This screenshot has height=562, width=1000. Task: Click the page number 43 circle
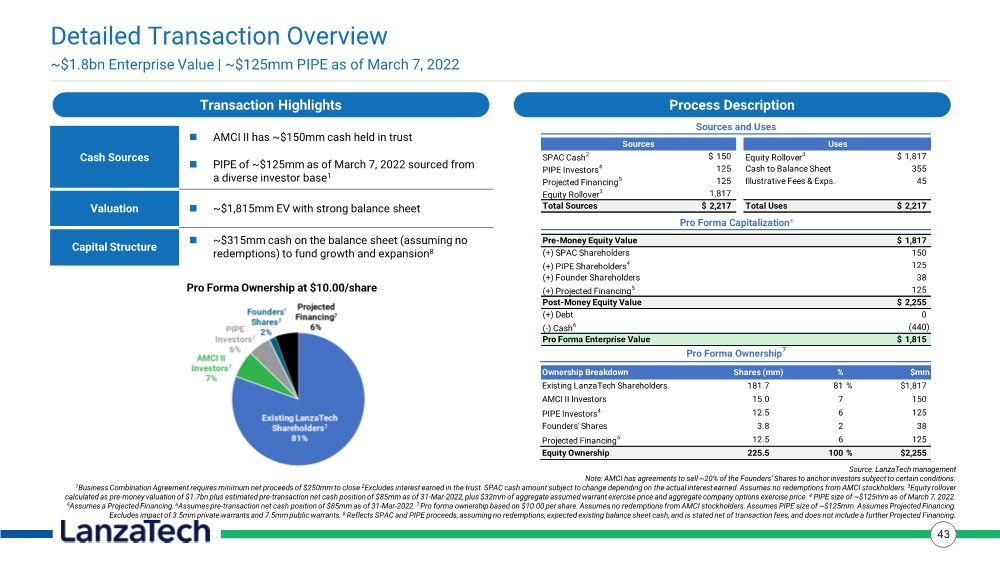click(943, 535)
